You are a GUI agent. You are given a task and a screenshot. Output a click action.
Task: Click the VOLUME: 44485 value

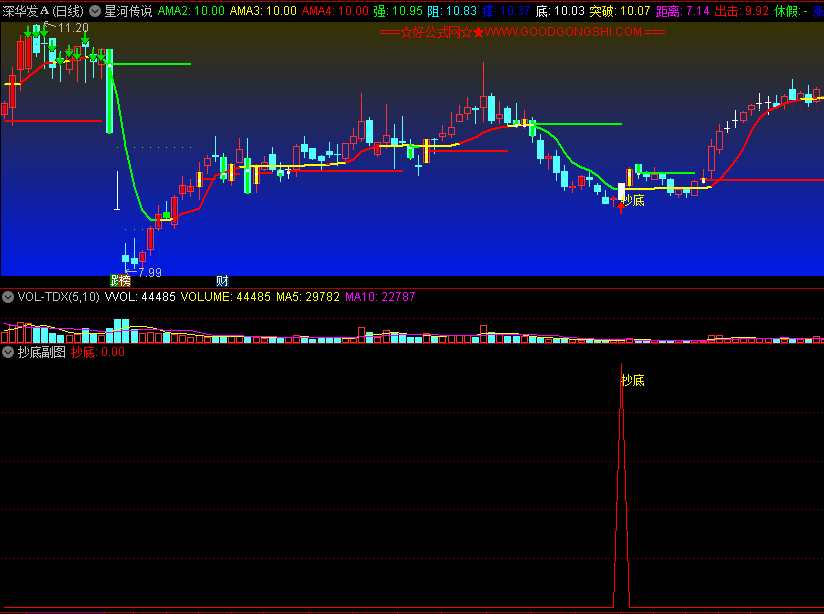tap(226, 297)
